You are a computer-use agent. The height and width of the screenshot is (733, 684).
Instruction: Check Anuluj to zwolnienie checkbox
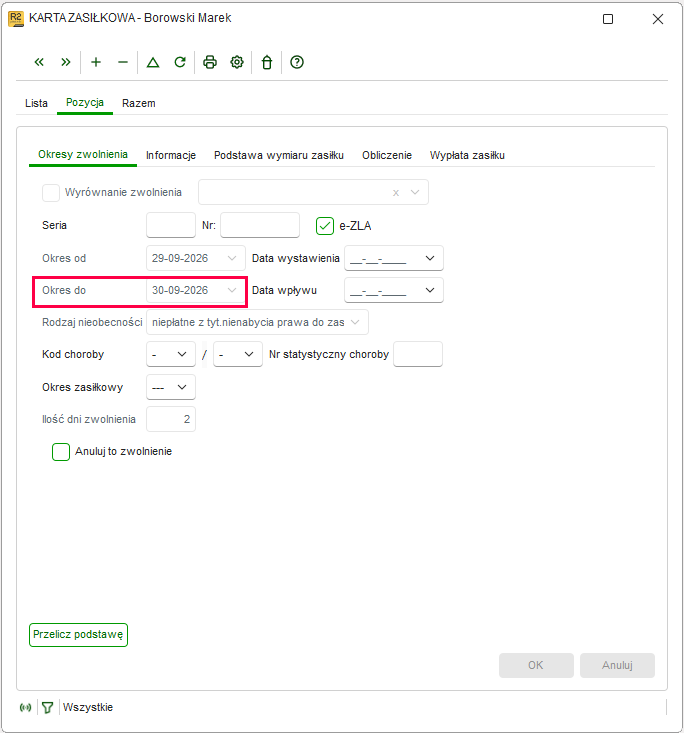(61, 452)
